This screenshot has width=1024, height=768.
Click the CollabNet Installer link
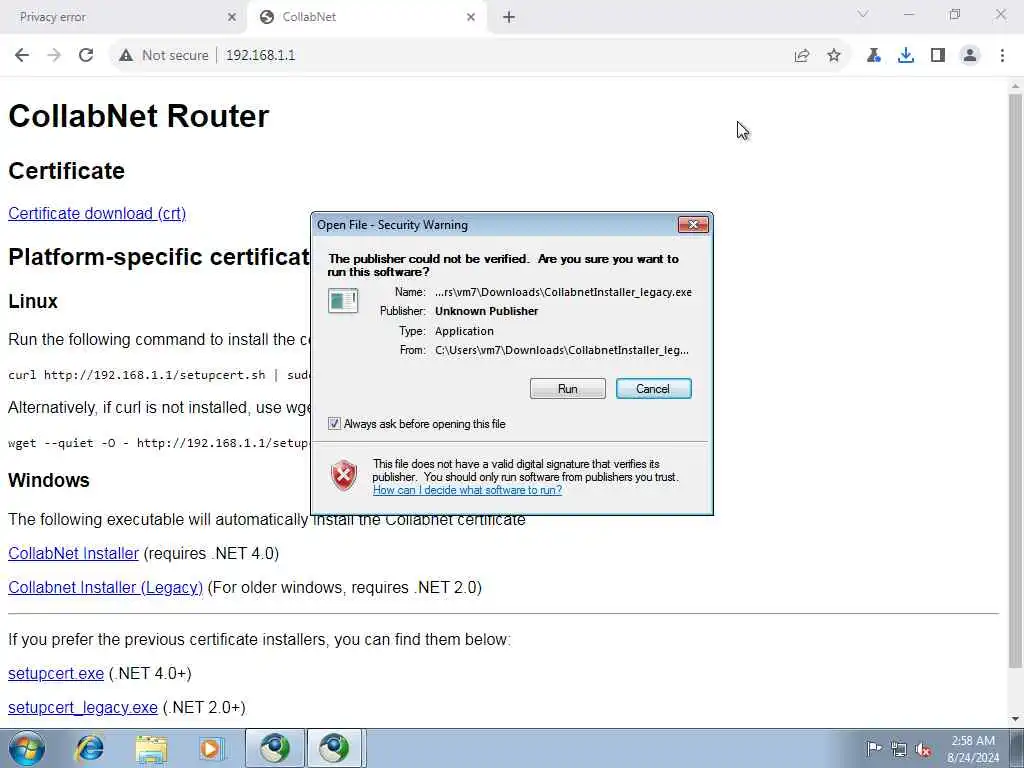(x=73, y=553)
